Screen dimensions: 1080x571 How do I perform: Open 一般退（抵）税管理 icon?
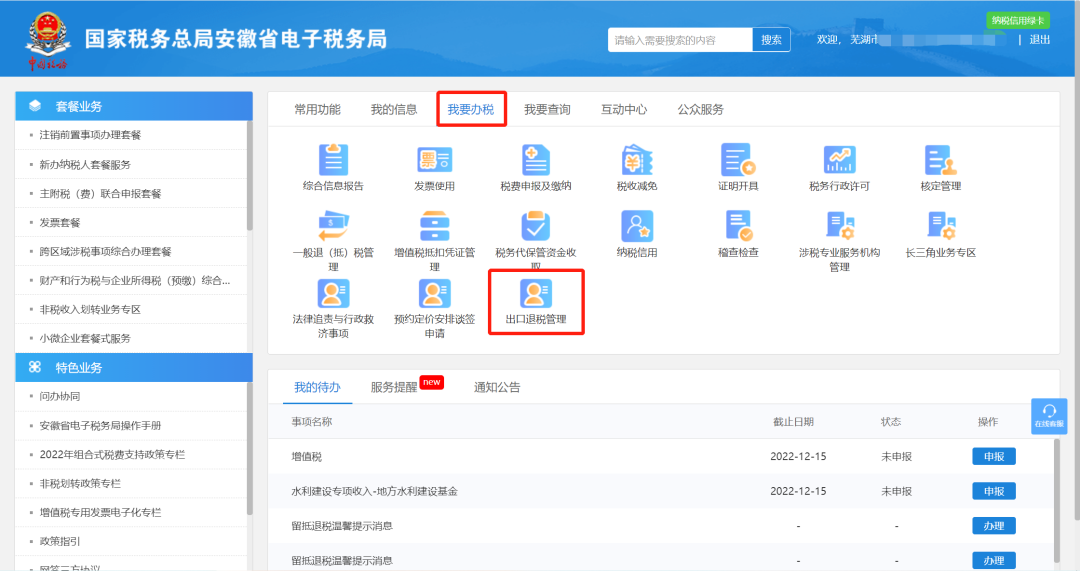point(333,226)
